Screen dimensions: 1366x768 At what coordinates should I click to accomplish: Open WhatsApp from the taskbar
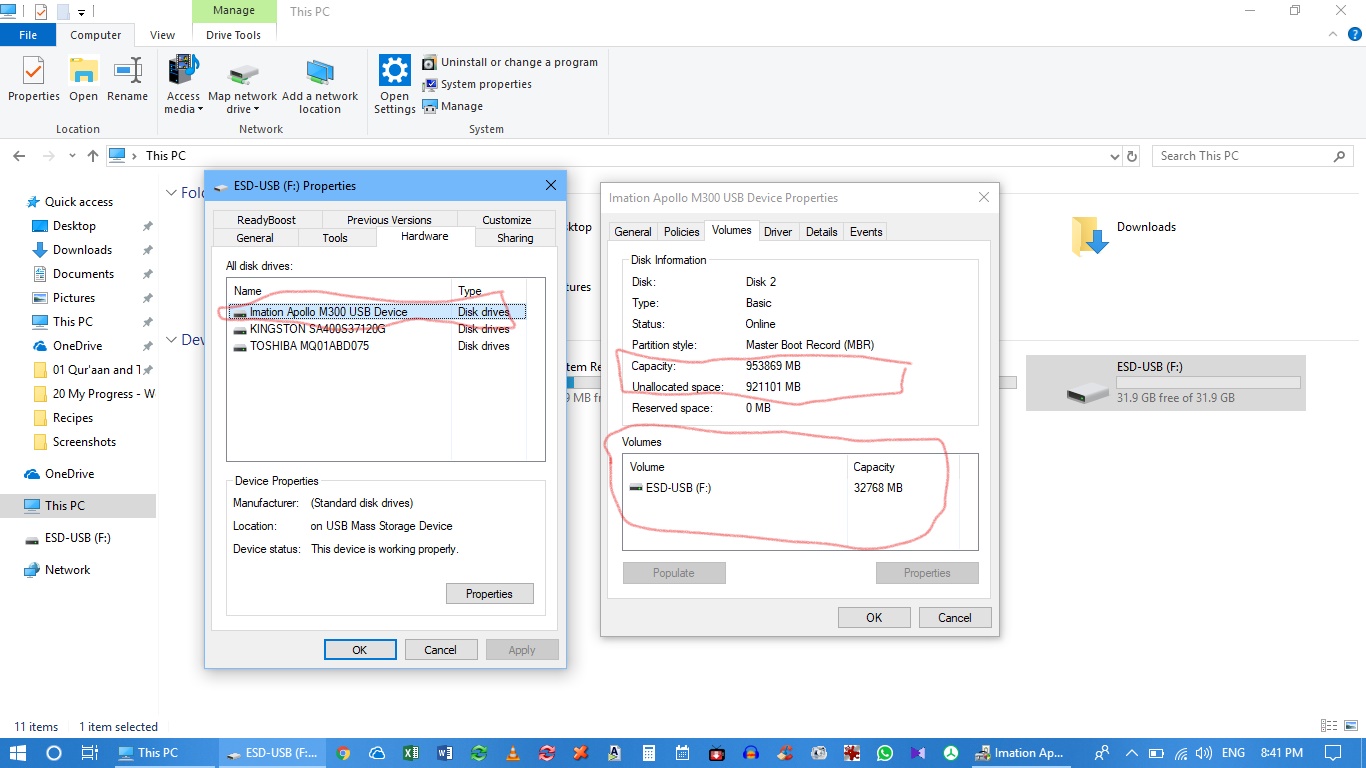(x=885, y=752)
